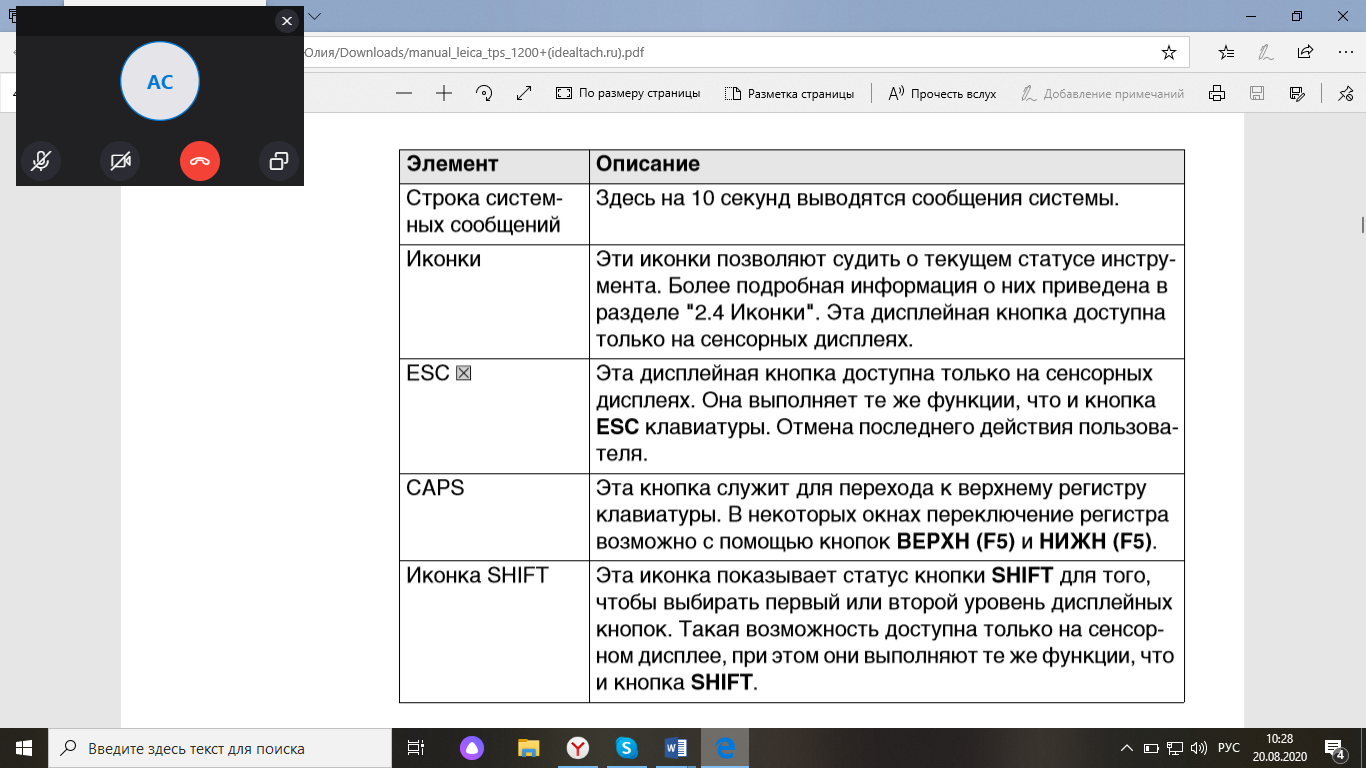End the Skype call with red button
Viewport: 1366px width, 768px height.
(200, 161)
